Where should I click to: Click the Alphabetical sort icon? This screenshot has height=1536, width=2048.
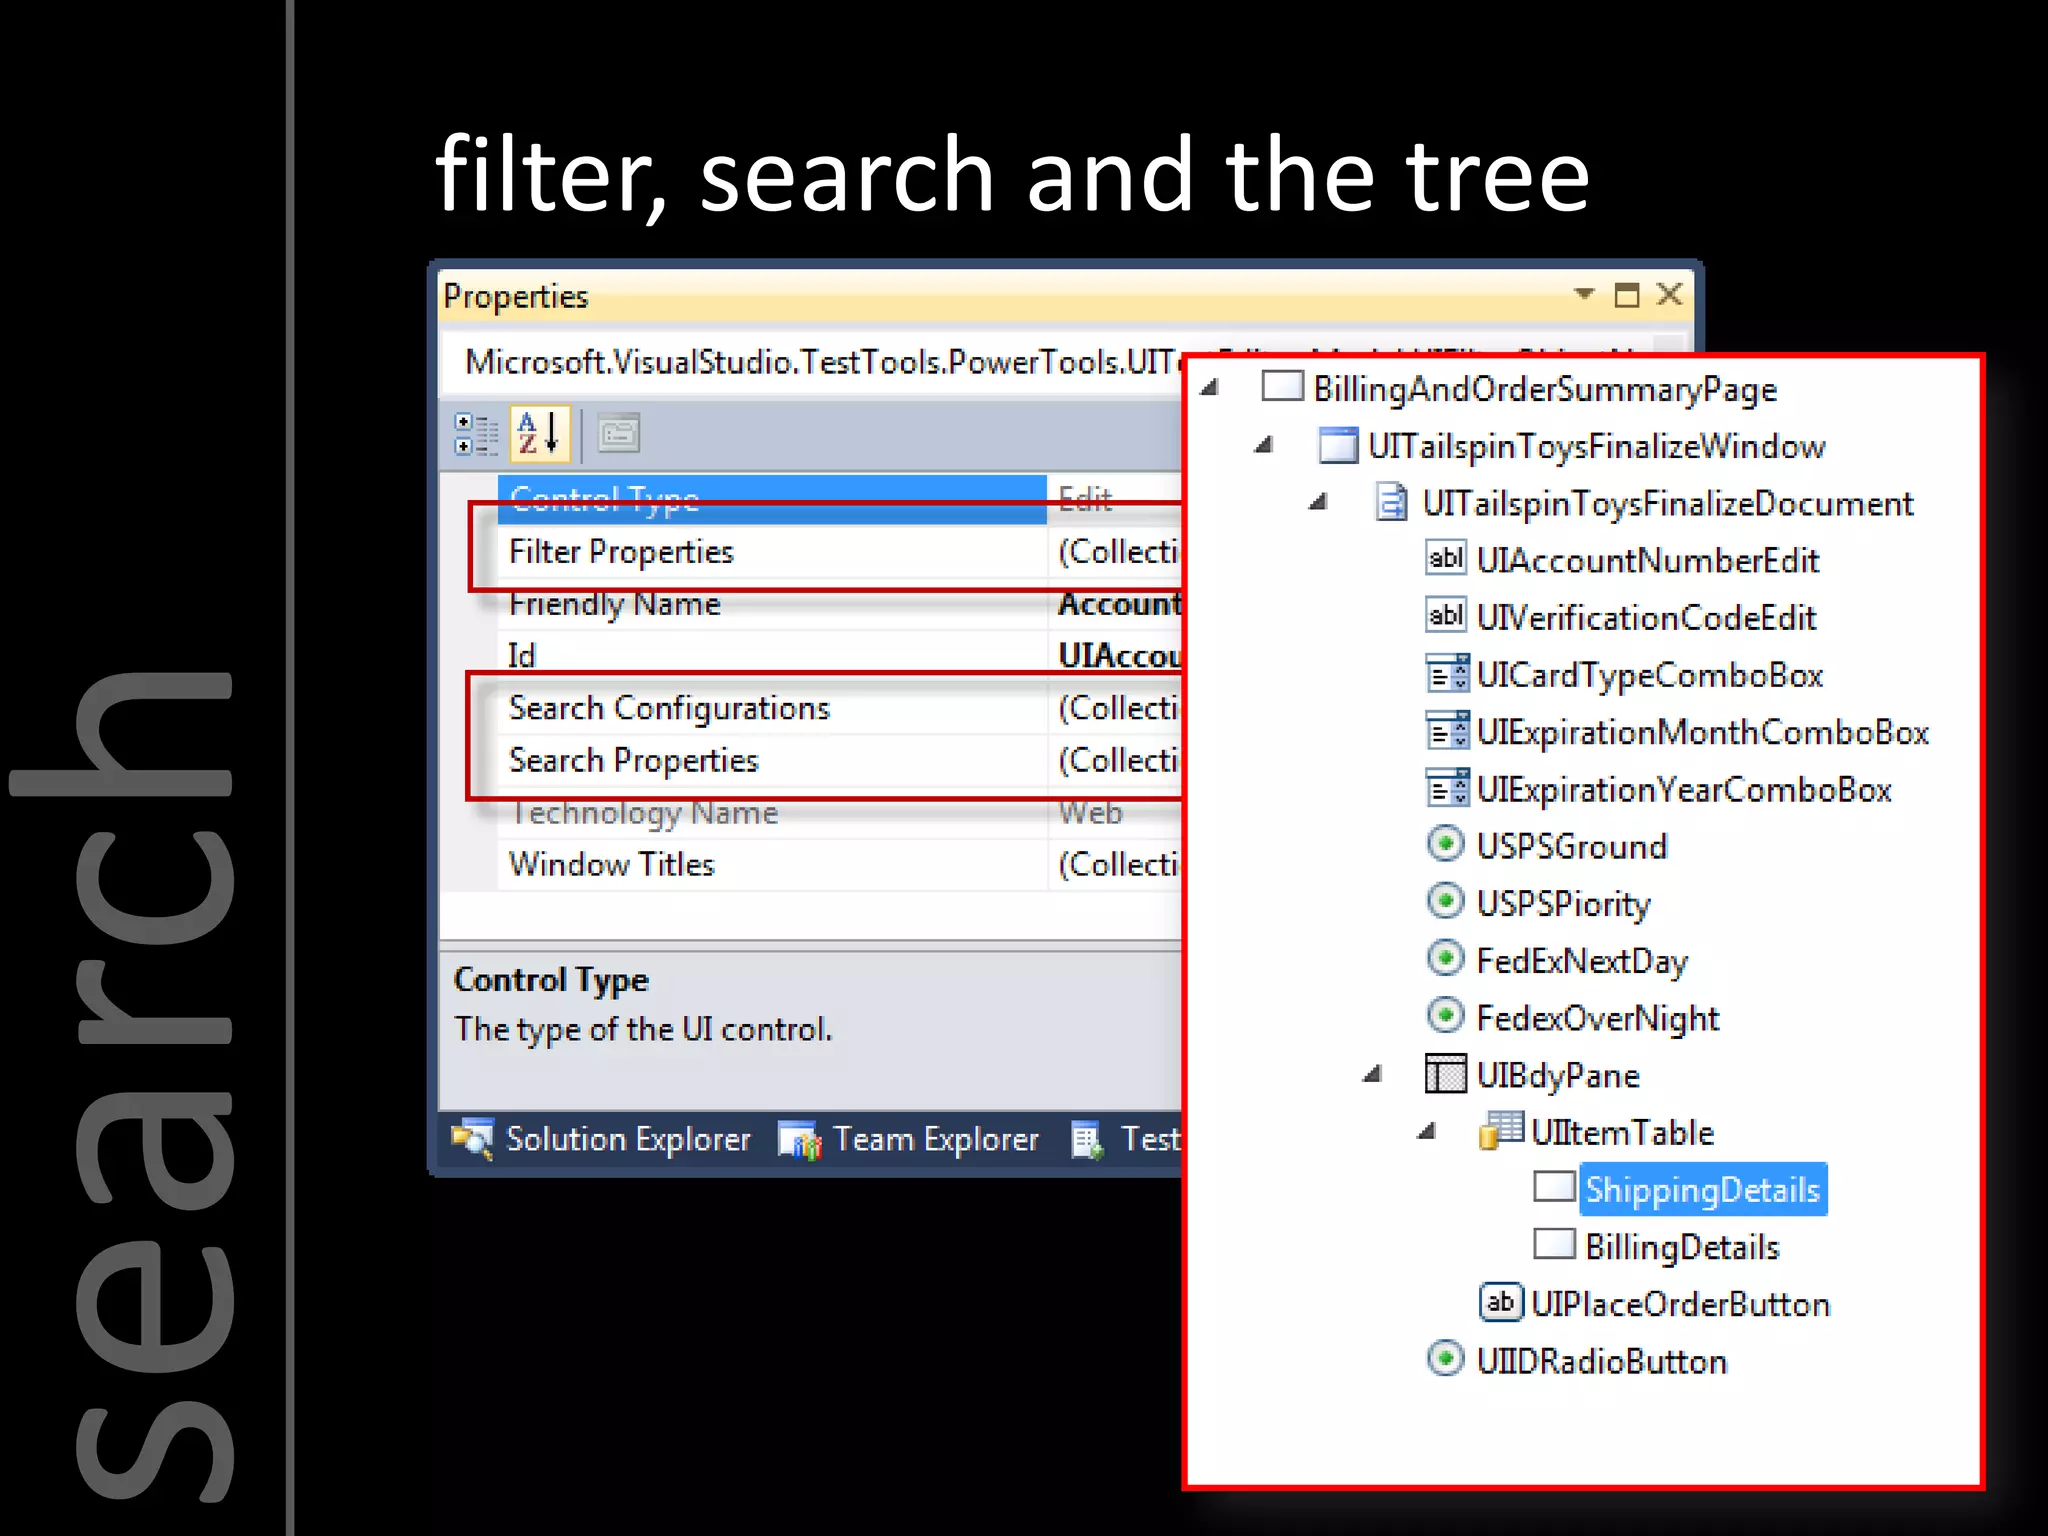coord(539,434)
